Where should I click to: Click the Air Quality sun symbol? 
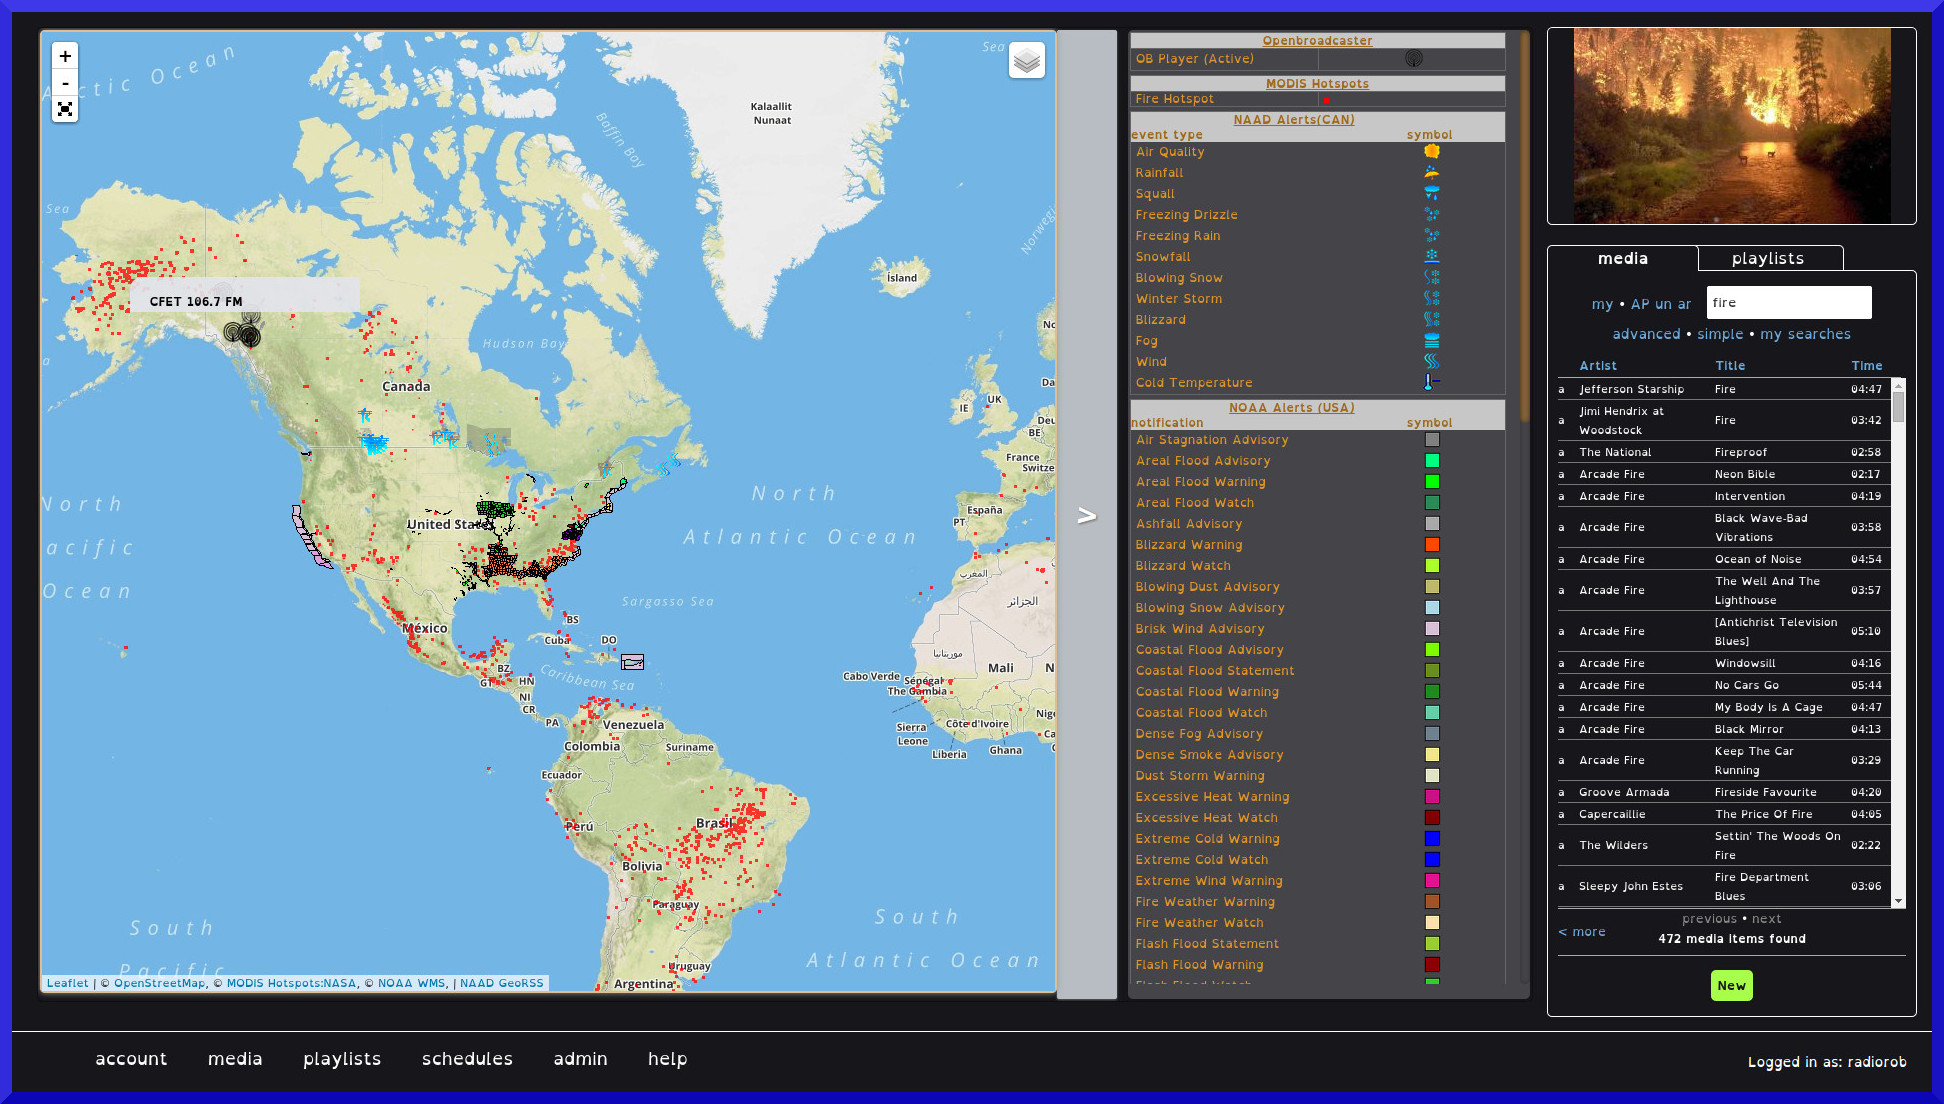(x=1432, y=151)
